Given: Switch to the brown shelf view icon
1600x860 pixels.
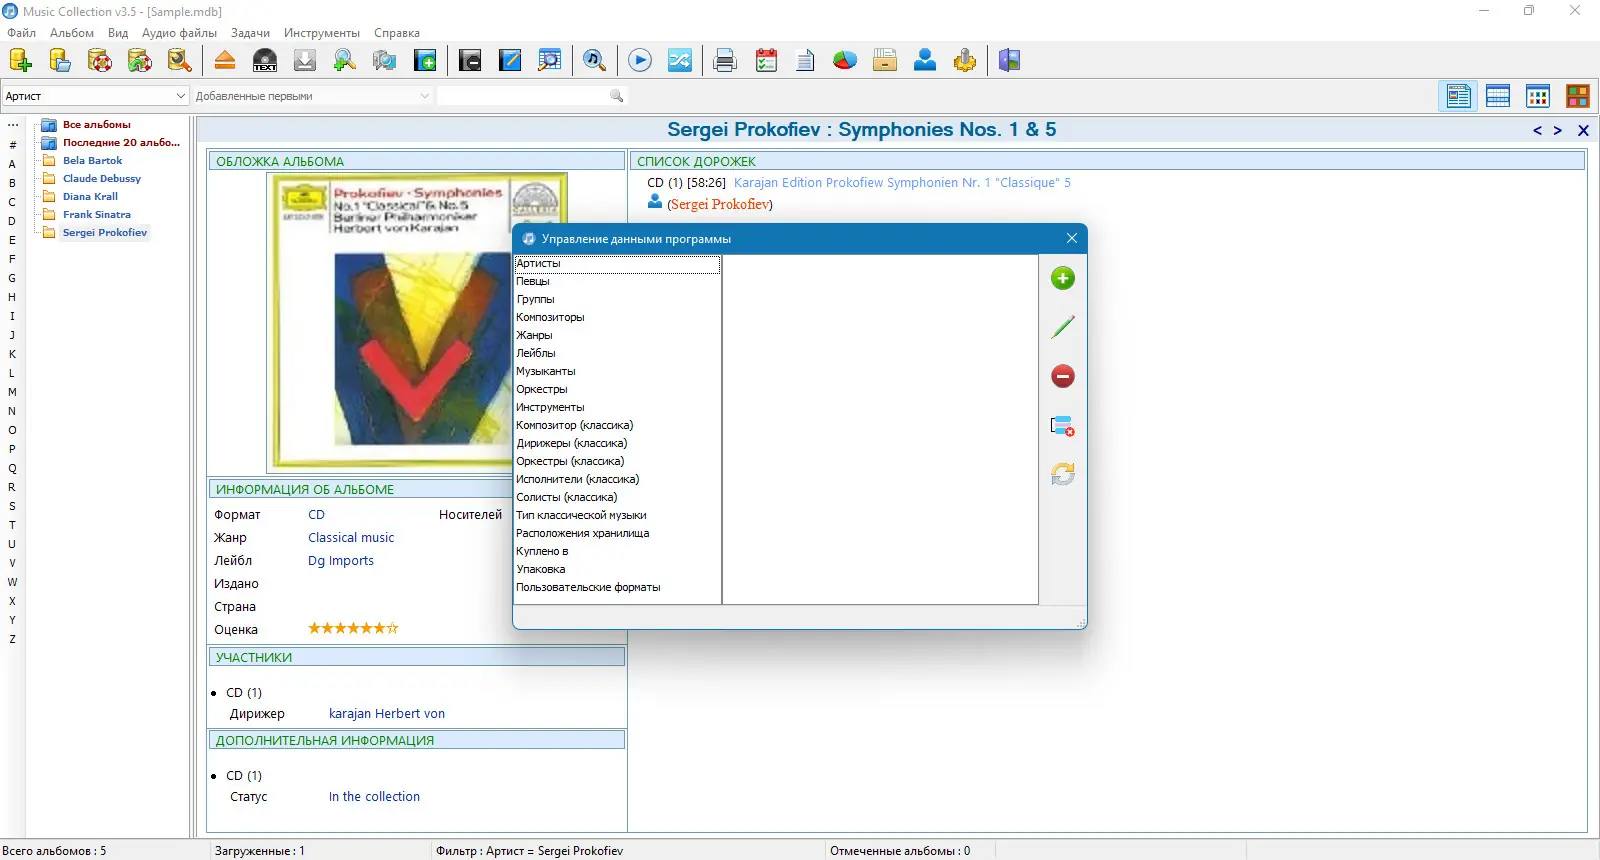Looking at the screenshot, I should coord(1578,96).
